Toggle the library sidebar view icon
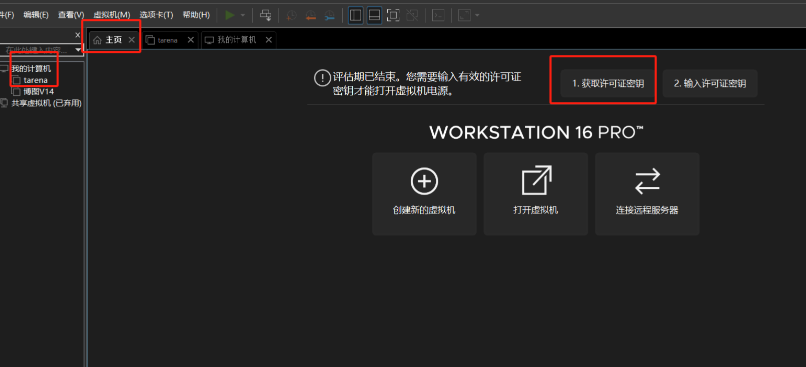Image resolution: width=806 pixels, height=367 pixels. [355, 15]
